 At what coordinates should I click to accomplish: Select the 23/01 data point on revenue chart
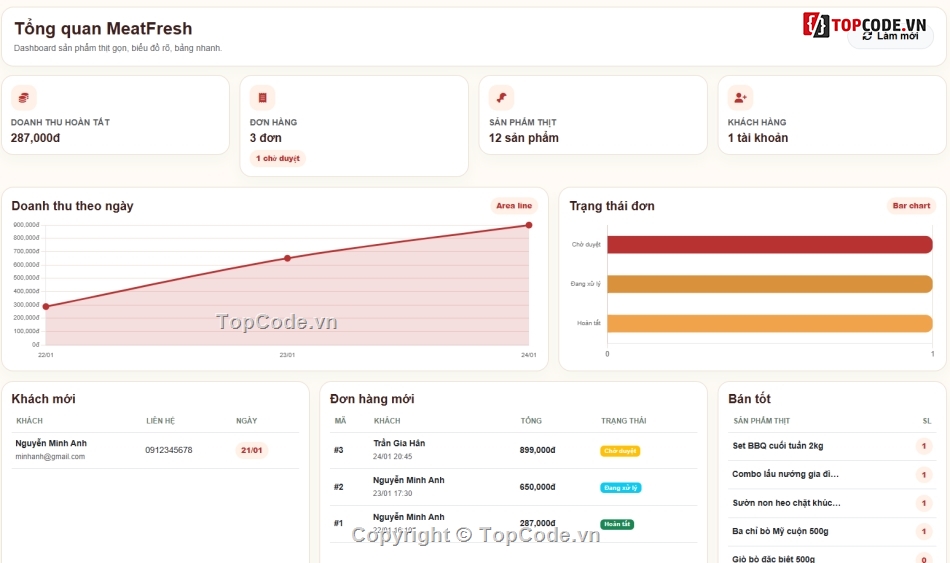(x=287, y=258)
